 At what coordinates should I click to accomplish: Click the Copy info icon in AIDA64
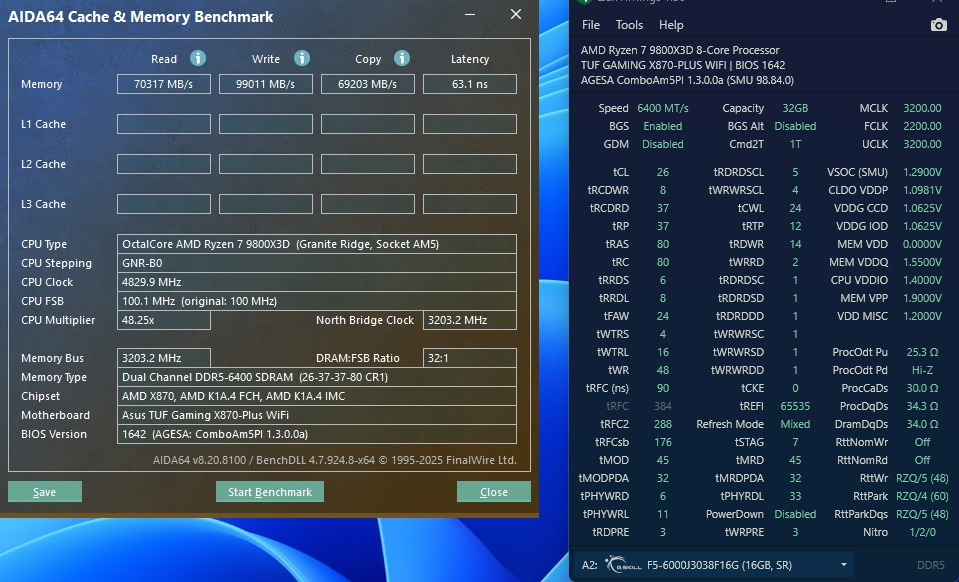[x=402, y=58]
